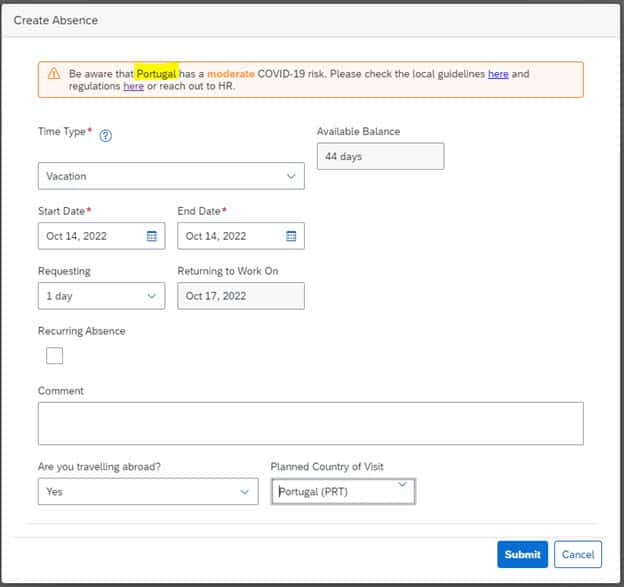The width and height of the screenshot is (624, 587).
Task: Click into the Comment text box
Action: pos(311,423)
